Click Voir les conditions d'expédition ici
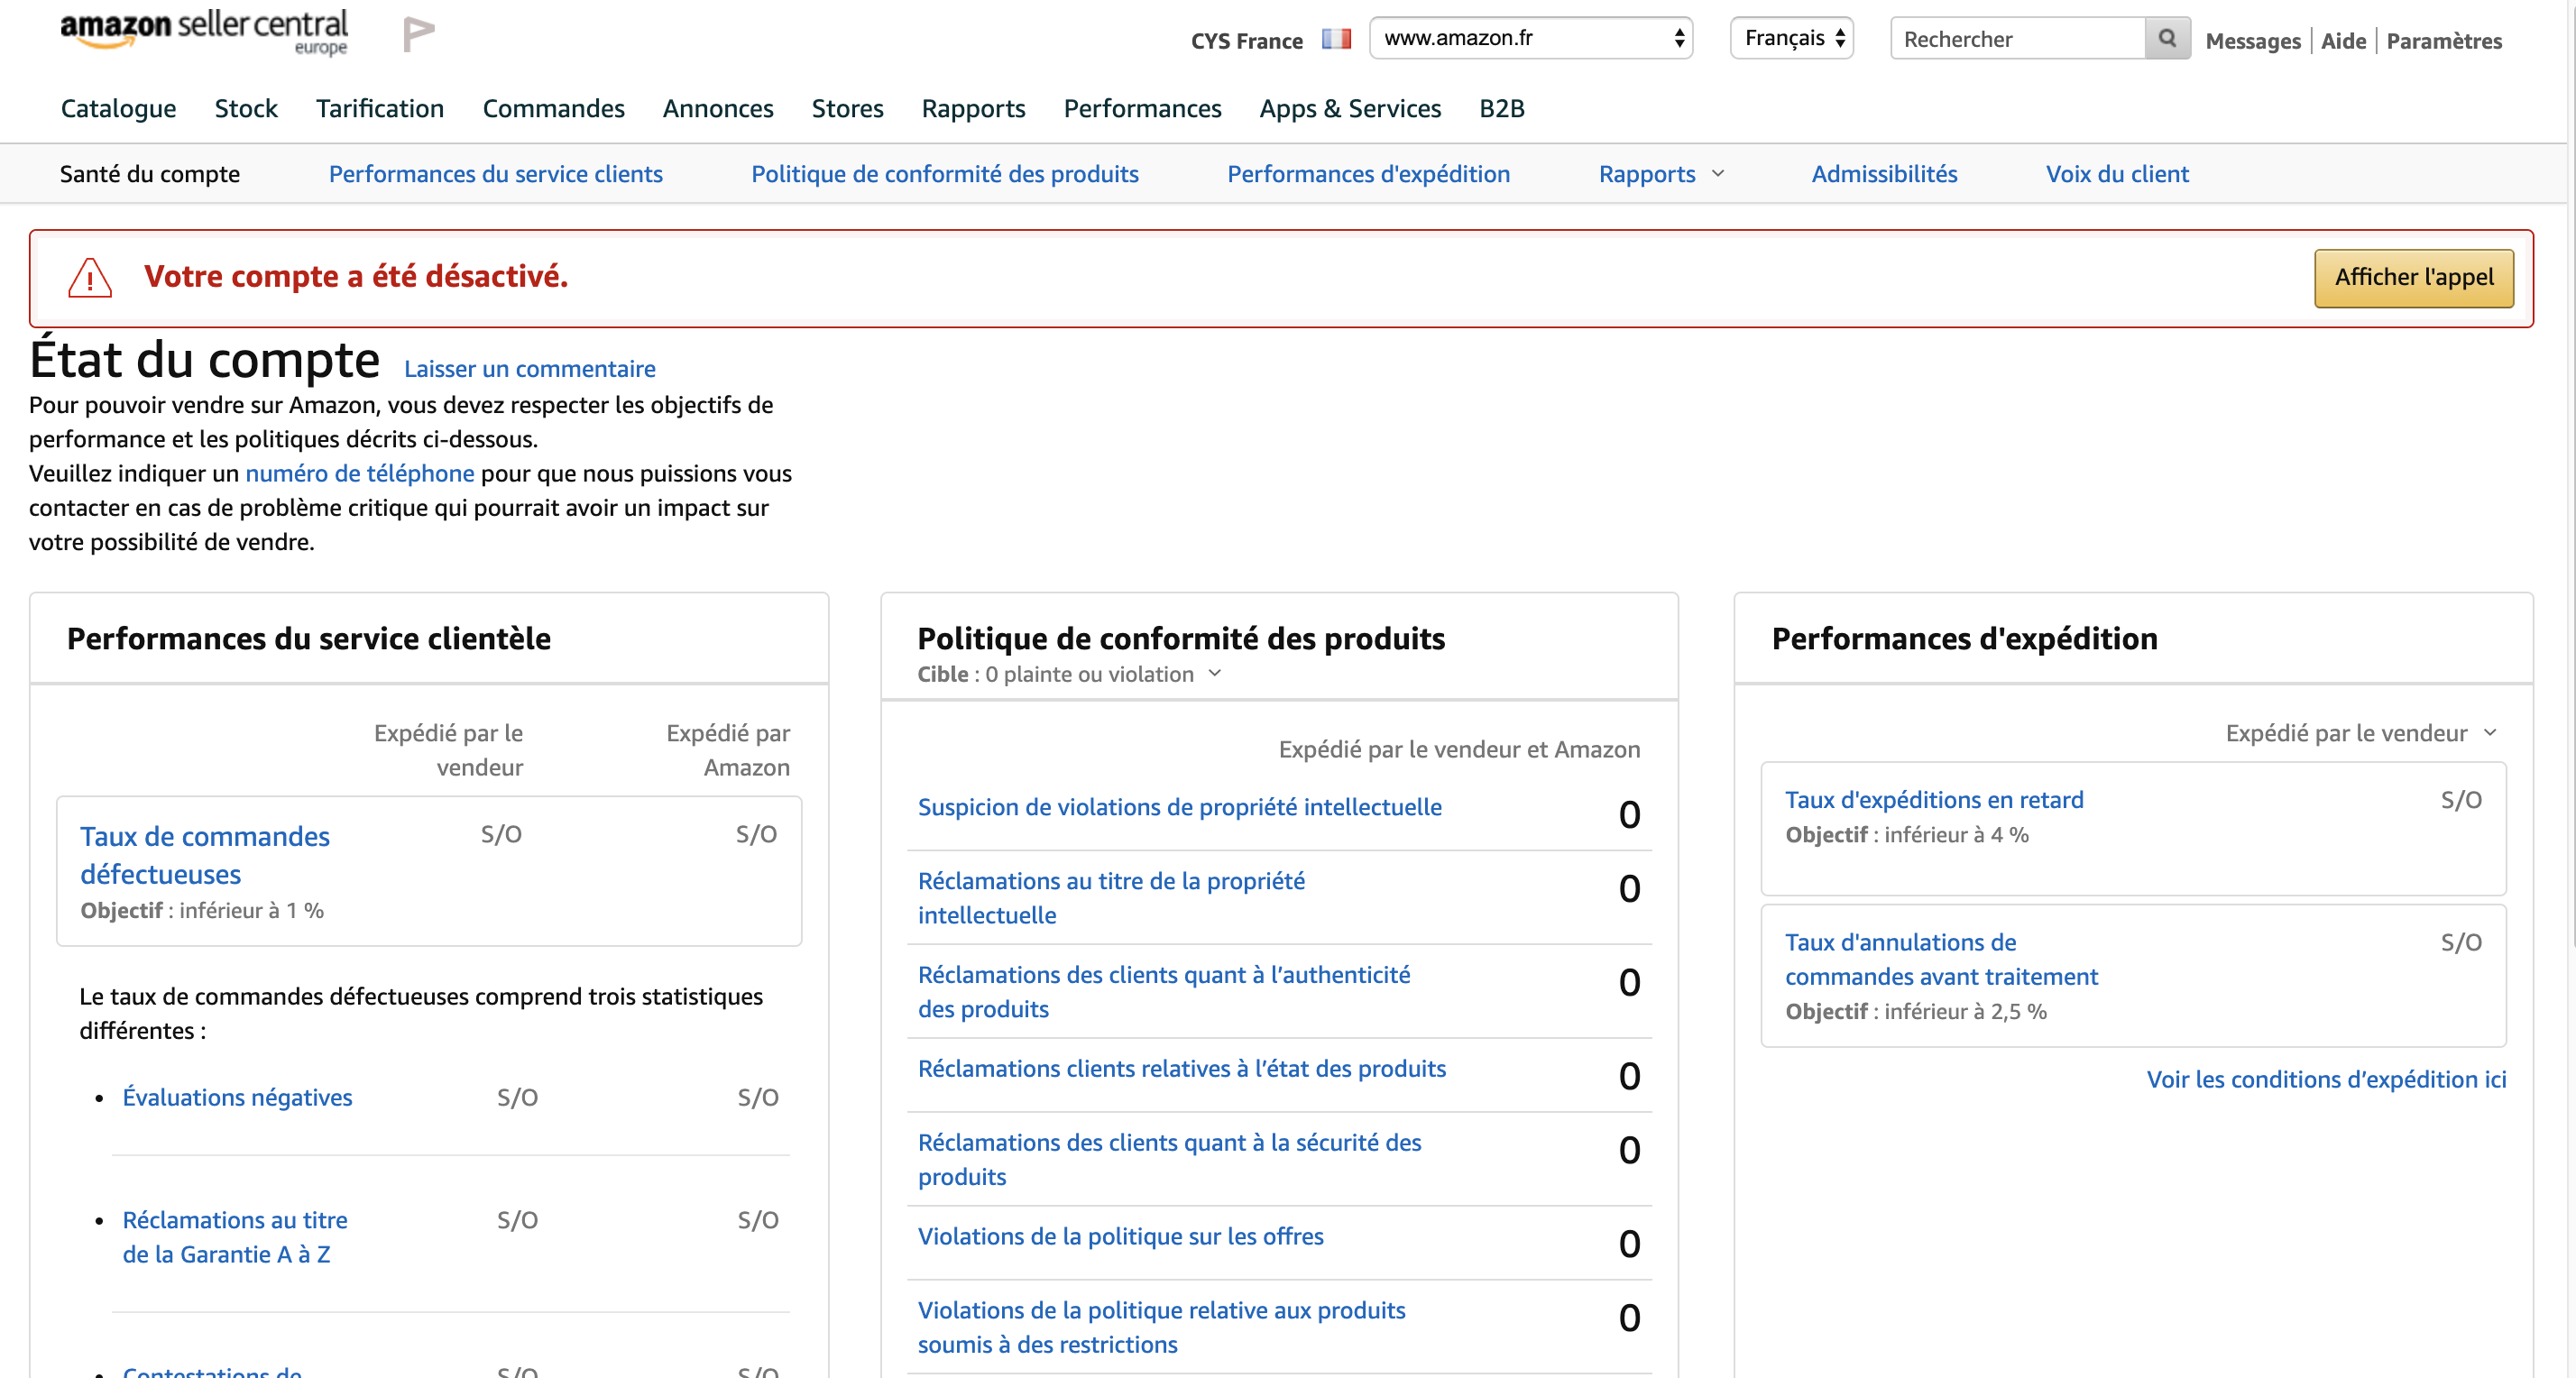 click(2326, 1079)
